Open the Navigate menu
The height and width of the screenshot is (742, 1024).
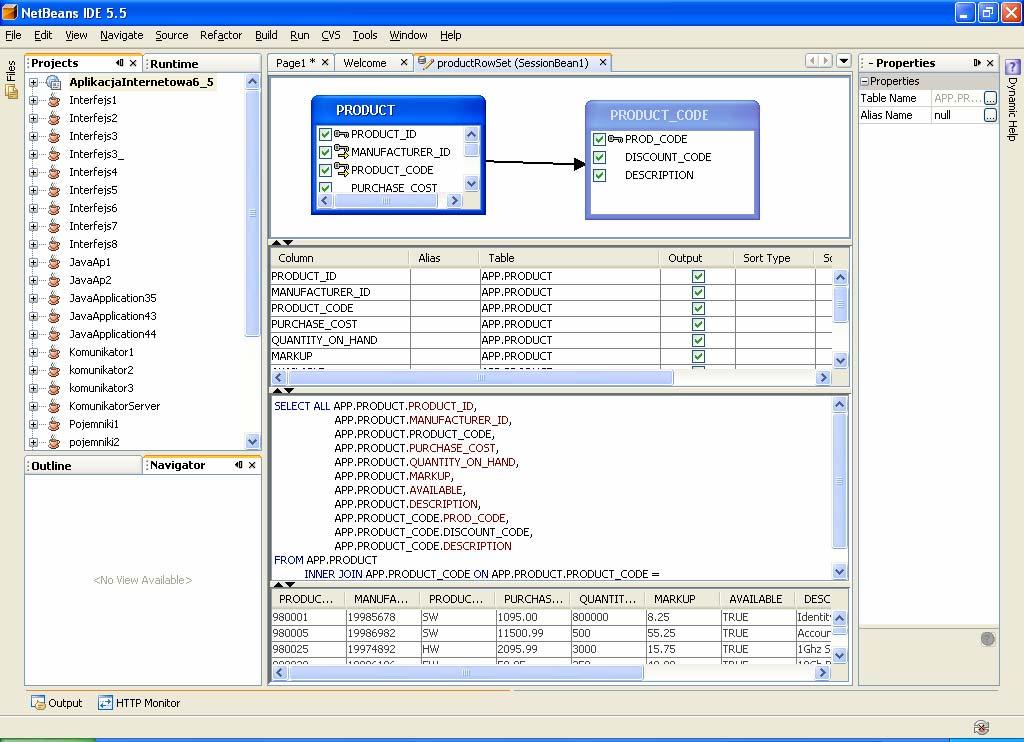coord(121,35)
